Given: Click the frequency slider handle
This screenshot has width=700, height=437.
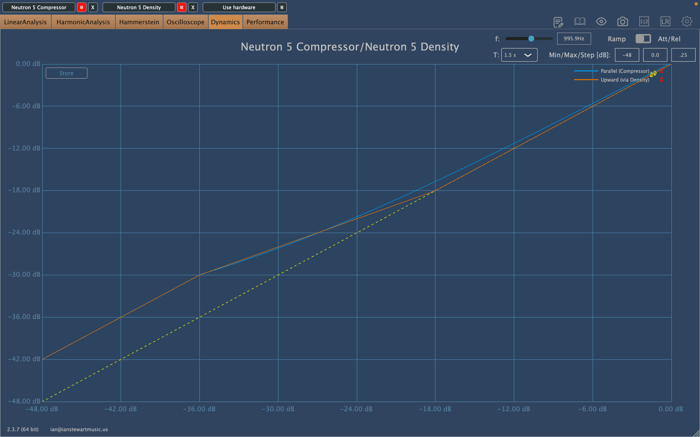Looking at the screenshot, I should (531, 39).
